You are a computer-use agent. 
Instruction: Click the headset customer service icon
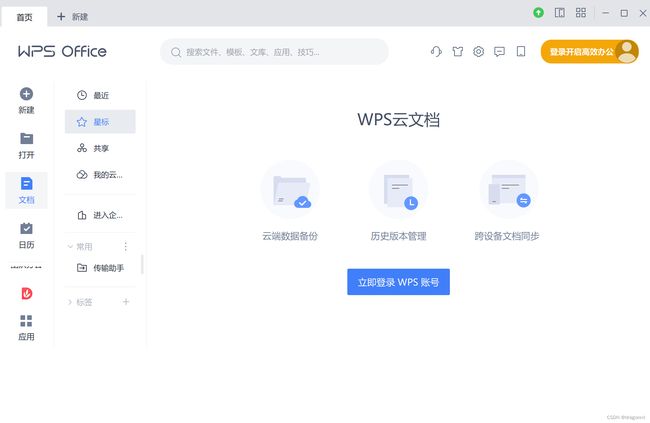[436, 51]
